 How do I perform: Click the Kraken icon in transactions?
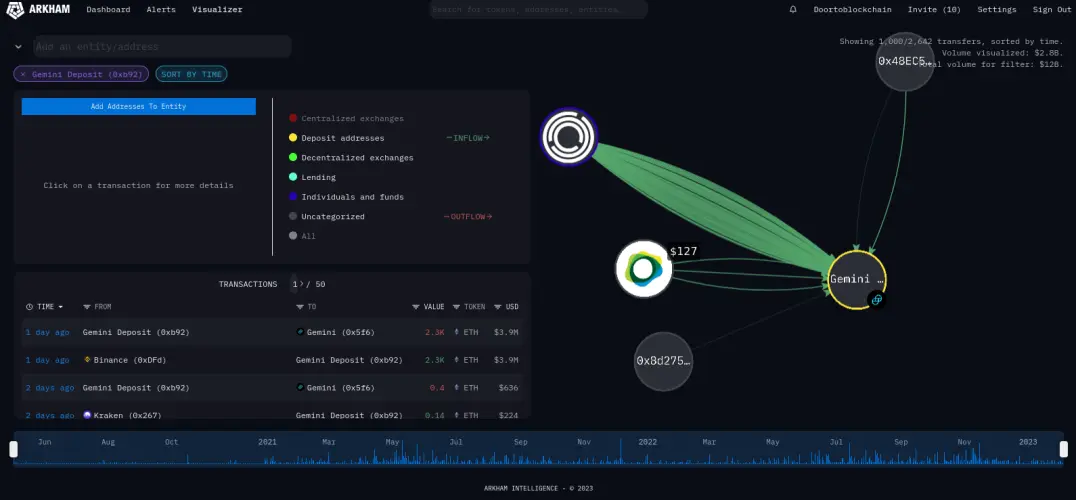pyautogui.click(x=87, y=415)
